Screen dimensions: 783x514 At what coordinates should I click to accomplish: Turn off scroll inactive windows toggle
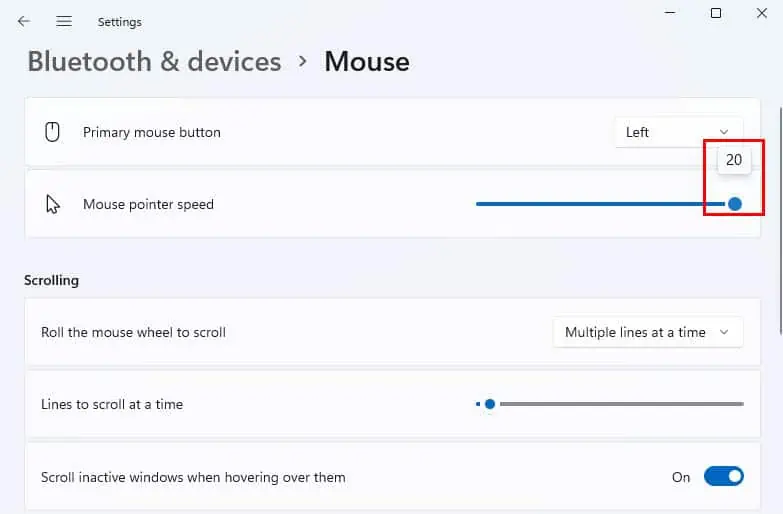pos(723,477)
